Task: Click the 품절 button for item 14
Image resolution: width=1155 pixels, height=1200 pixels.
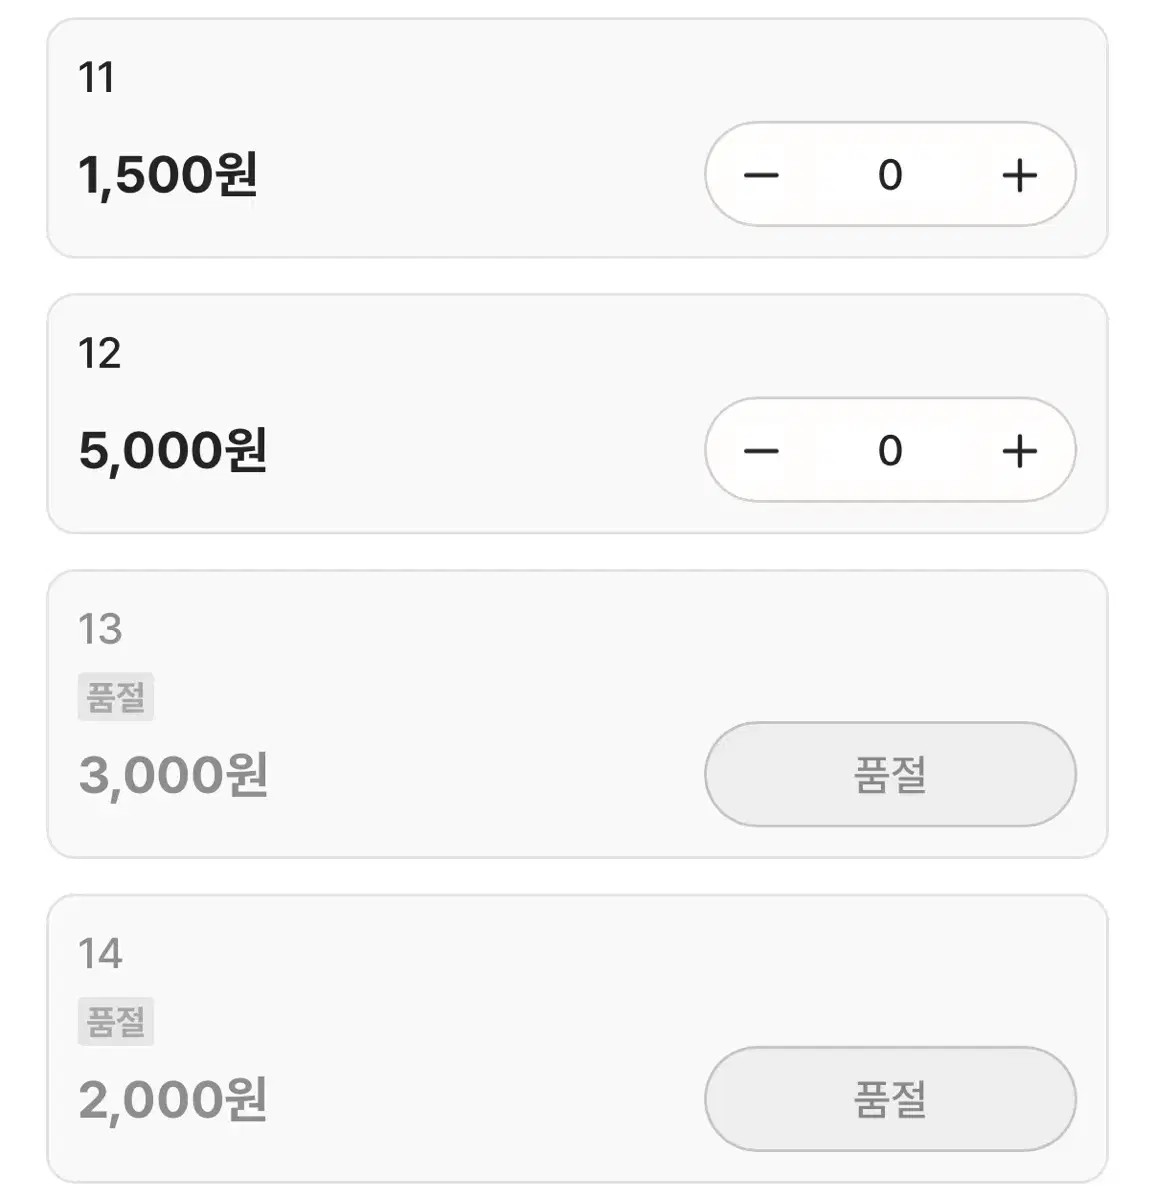Action: coord(890,1099)
